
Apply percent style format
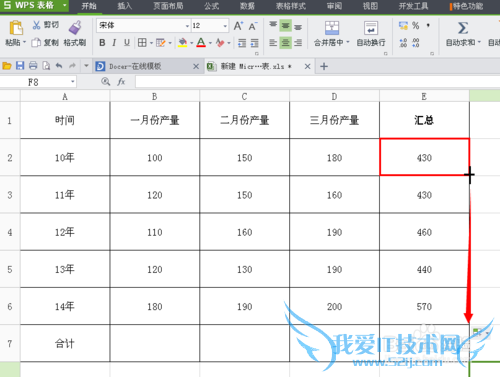tap(416, 25)
